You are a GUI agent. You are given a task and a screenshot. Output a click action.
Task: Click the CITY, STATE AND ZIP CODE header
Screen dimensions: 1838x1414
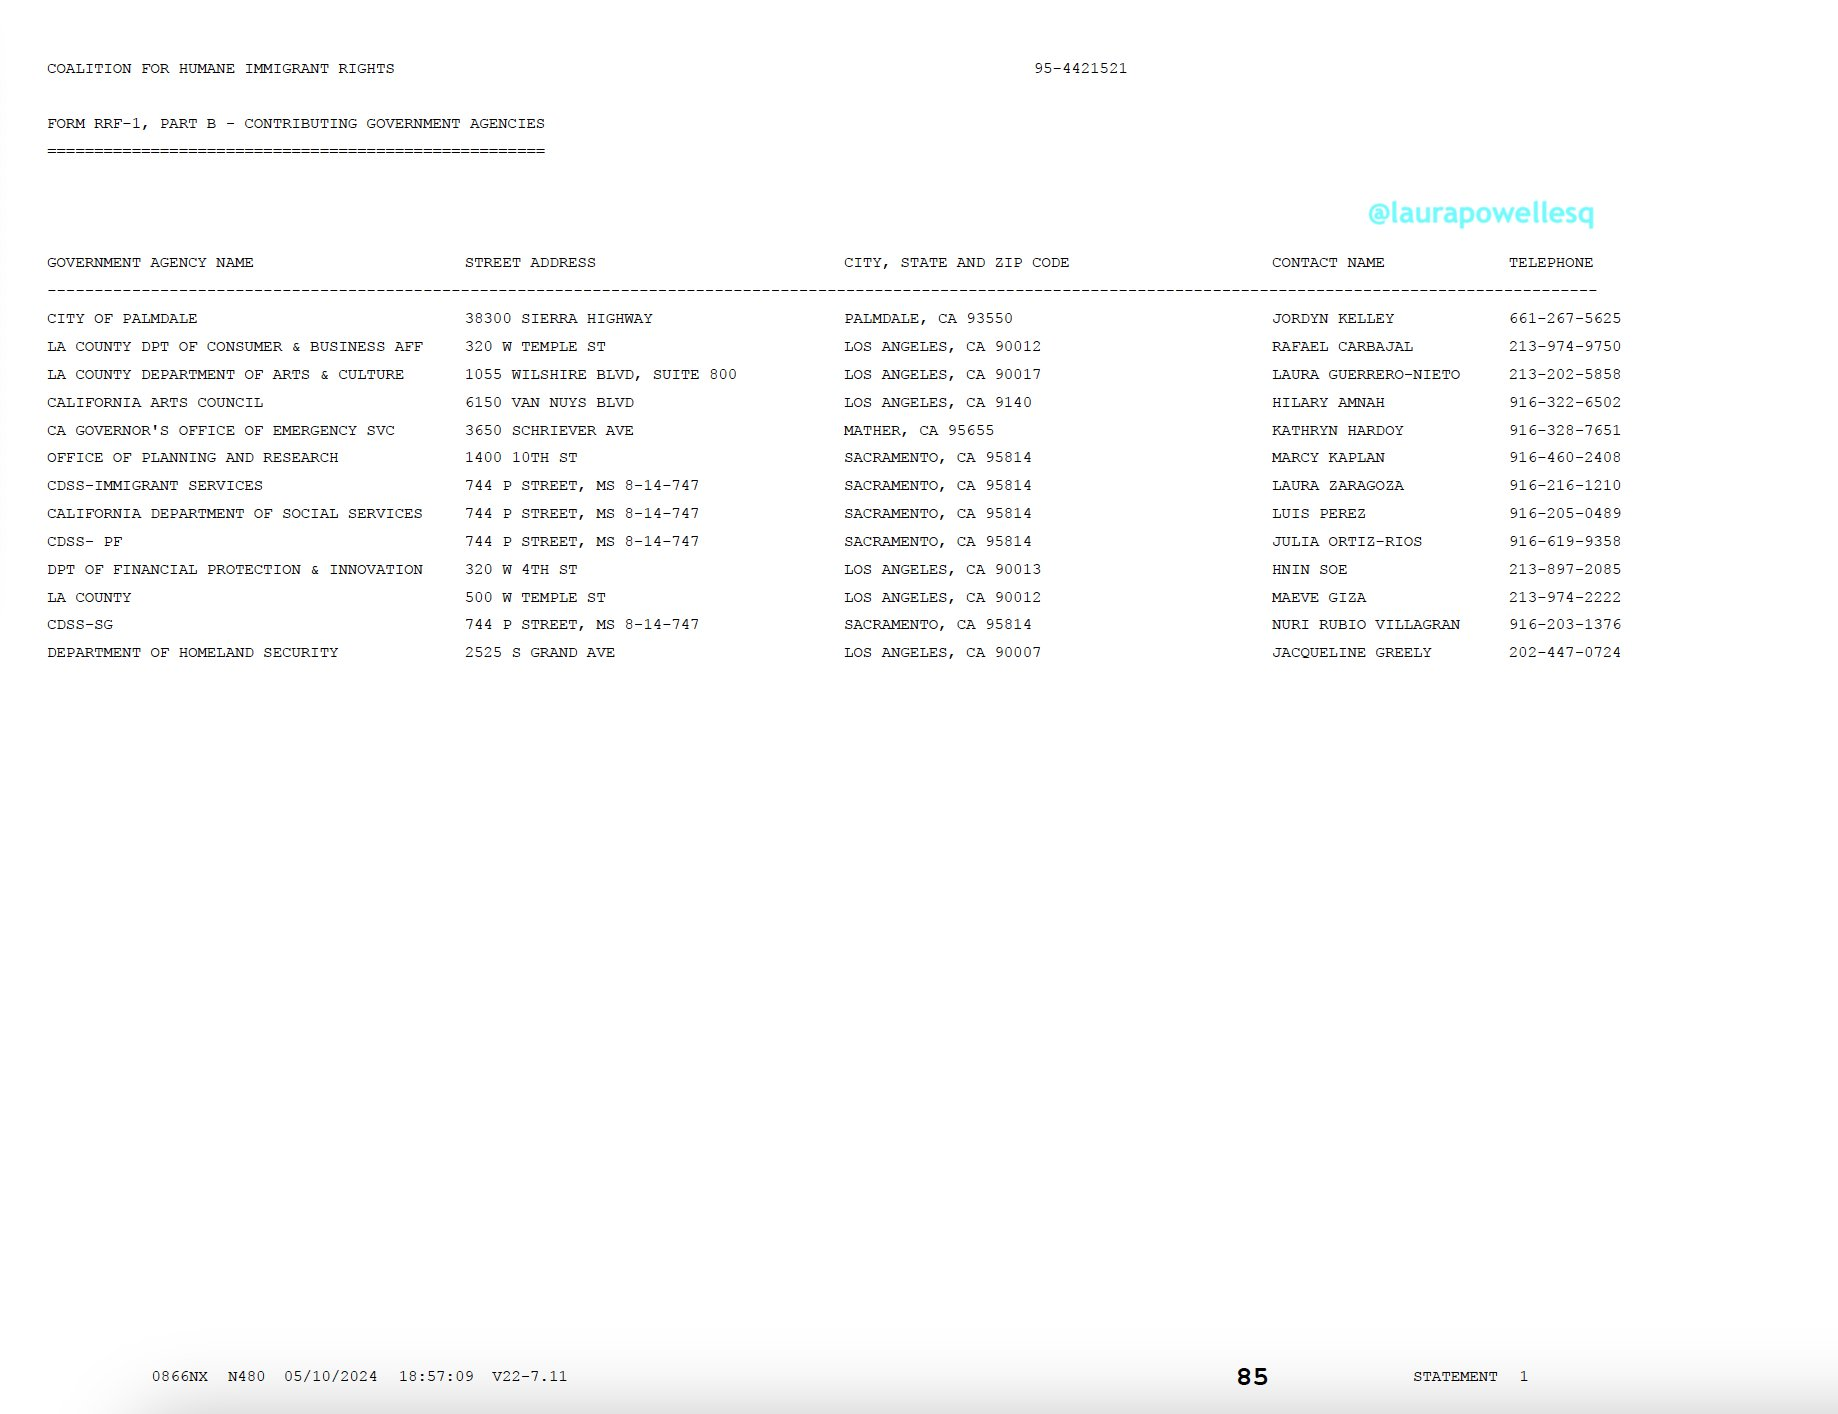pyautogui.click(x=957, y=263)
